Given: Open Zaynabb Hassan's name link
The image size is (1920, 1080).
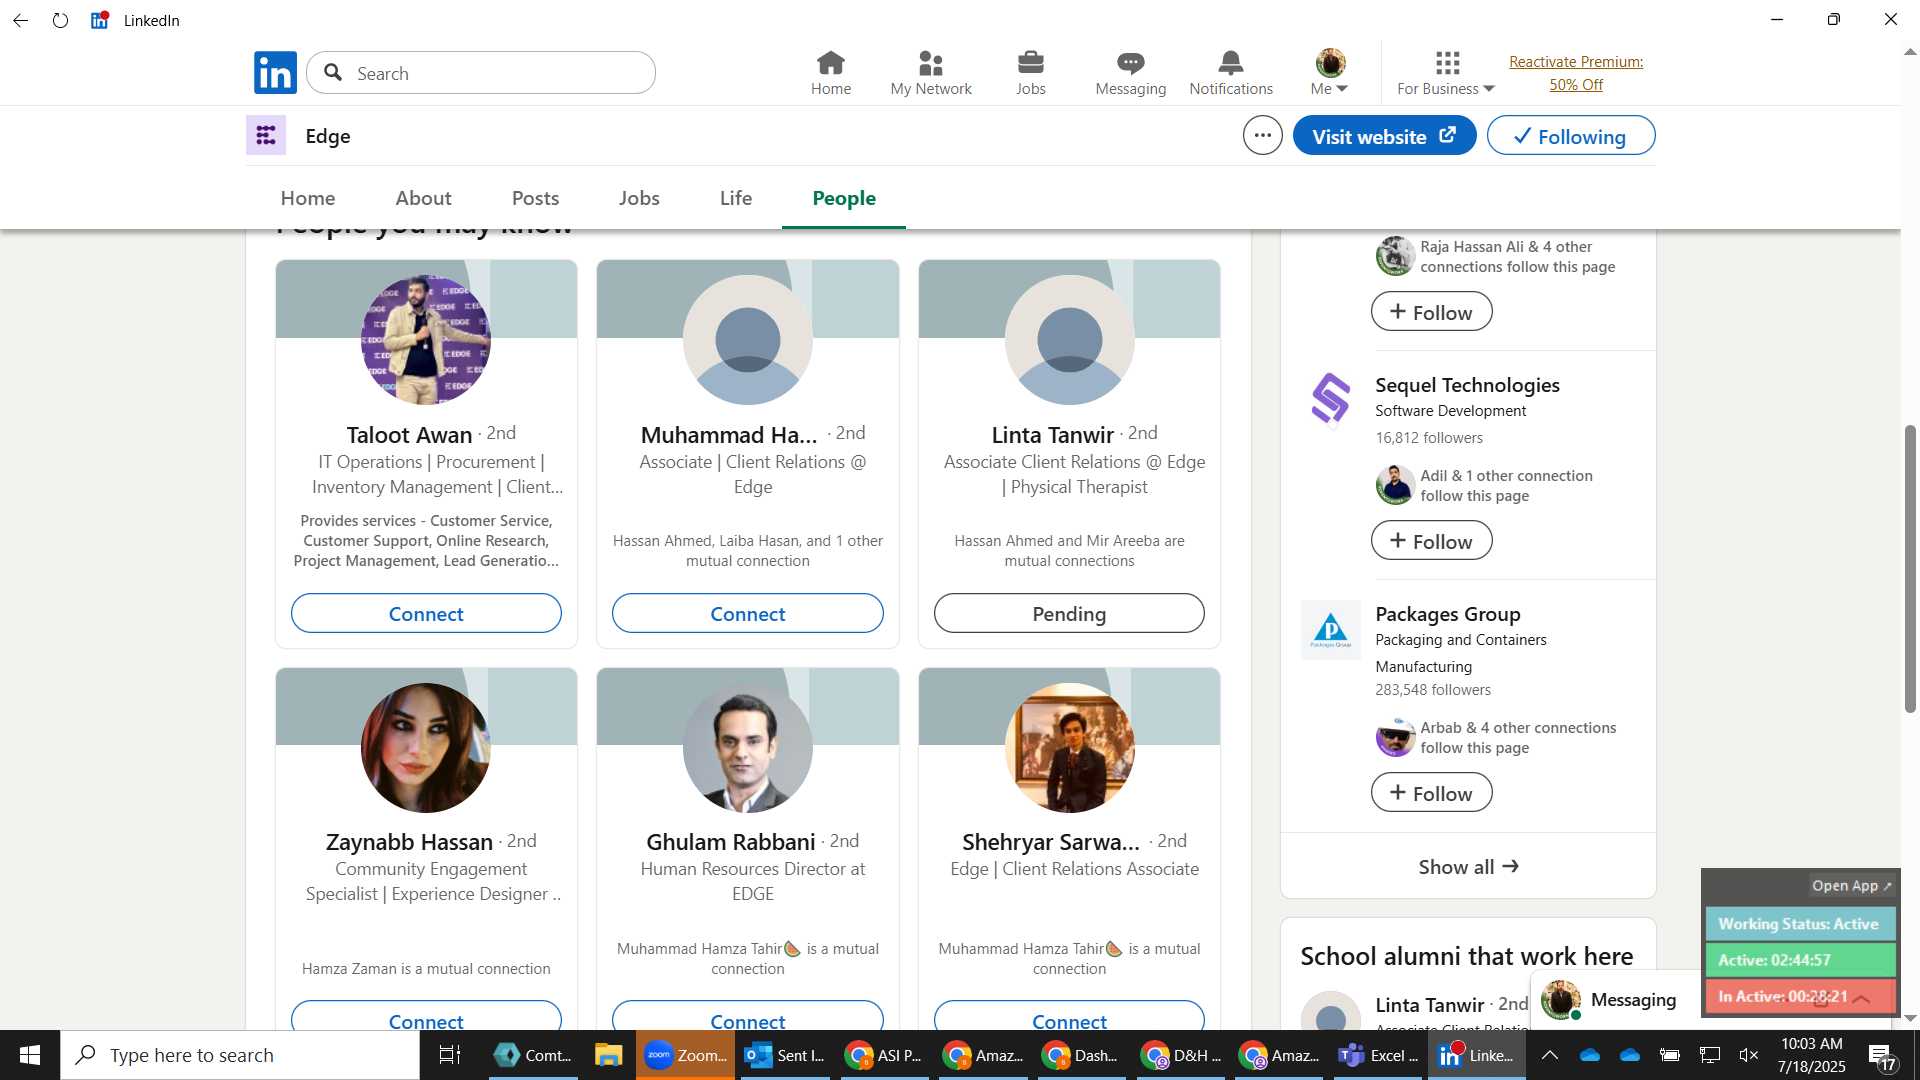Looking at the screenshot, I should 409,842.
